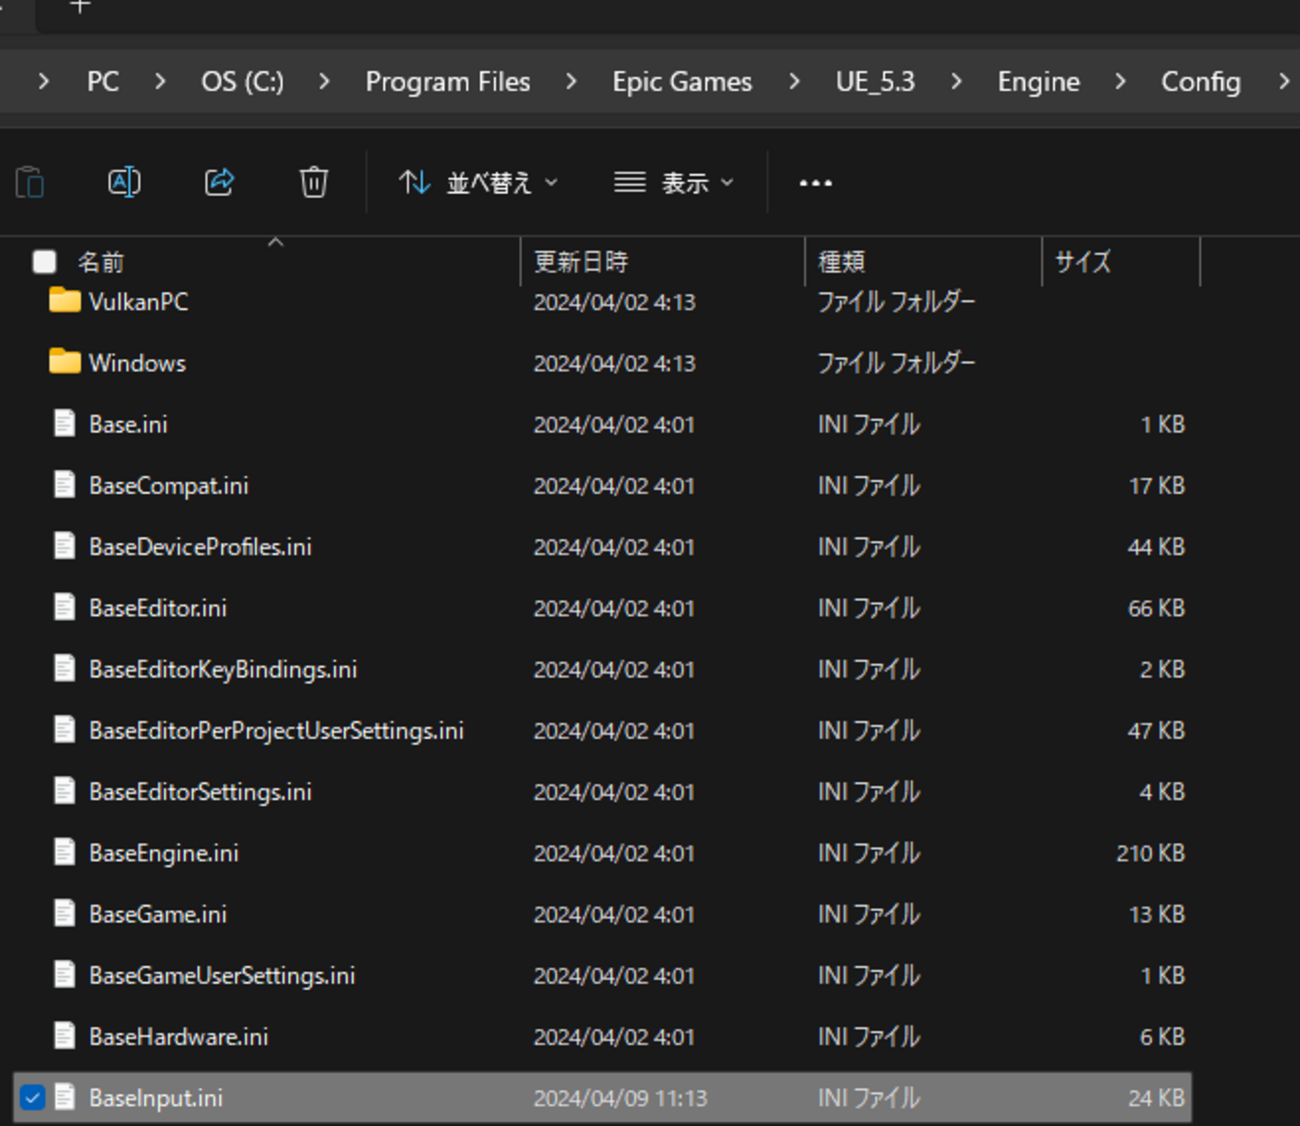Open the VulkanPC folder icon
The width and height of the screenshot is (1300, 1126).
coord(65,301)
